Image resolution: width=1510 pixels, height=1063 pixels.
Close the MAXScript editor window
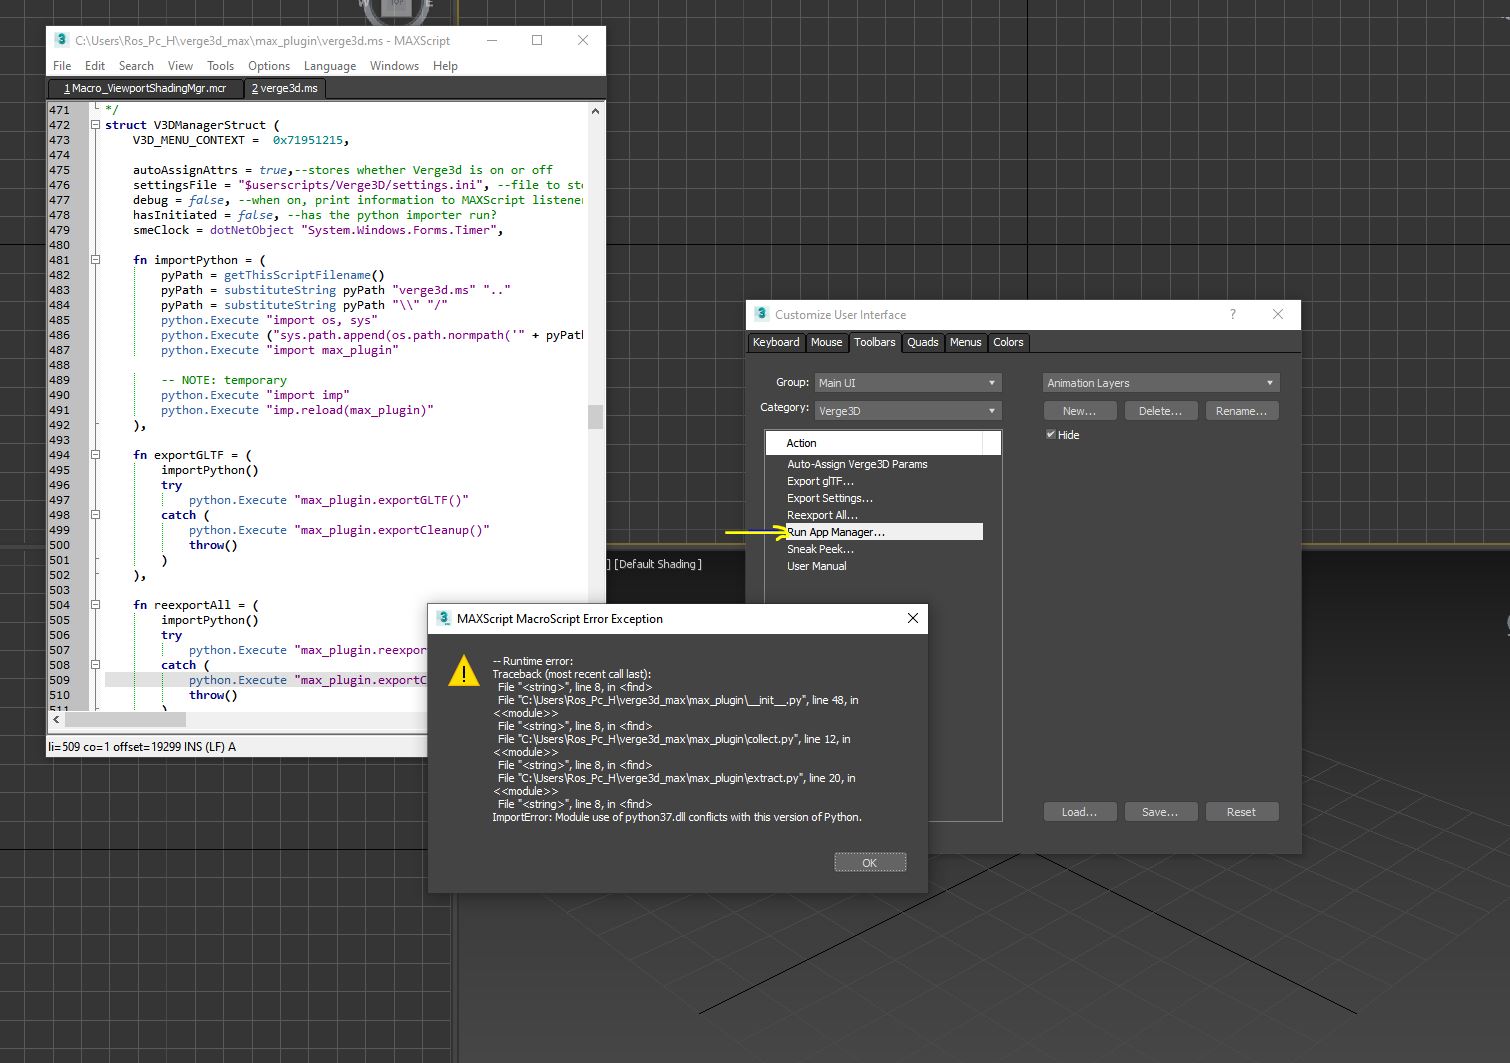click(583, 40)
